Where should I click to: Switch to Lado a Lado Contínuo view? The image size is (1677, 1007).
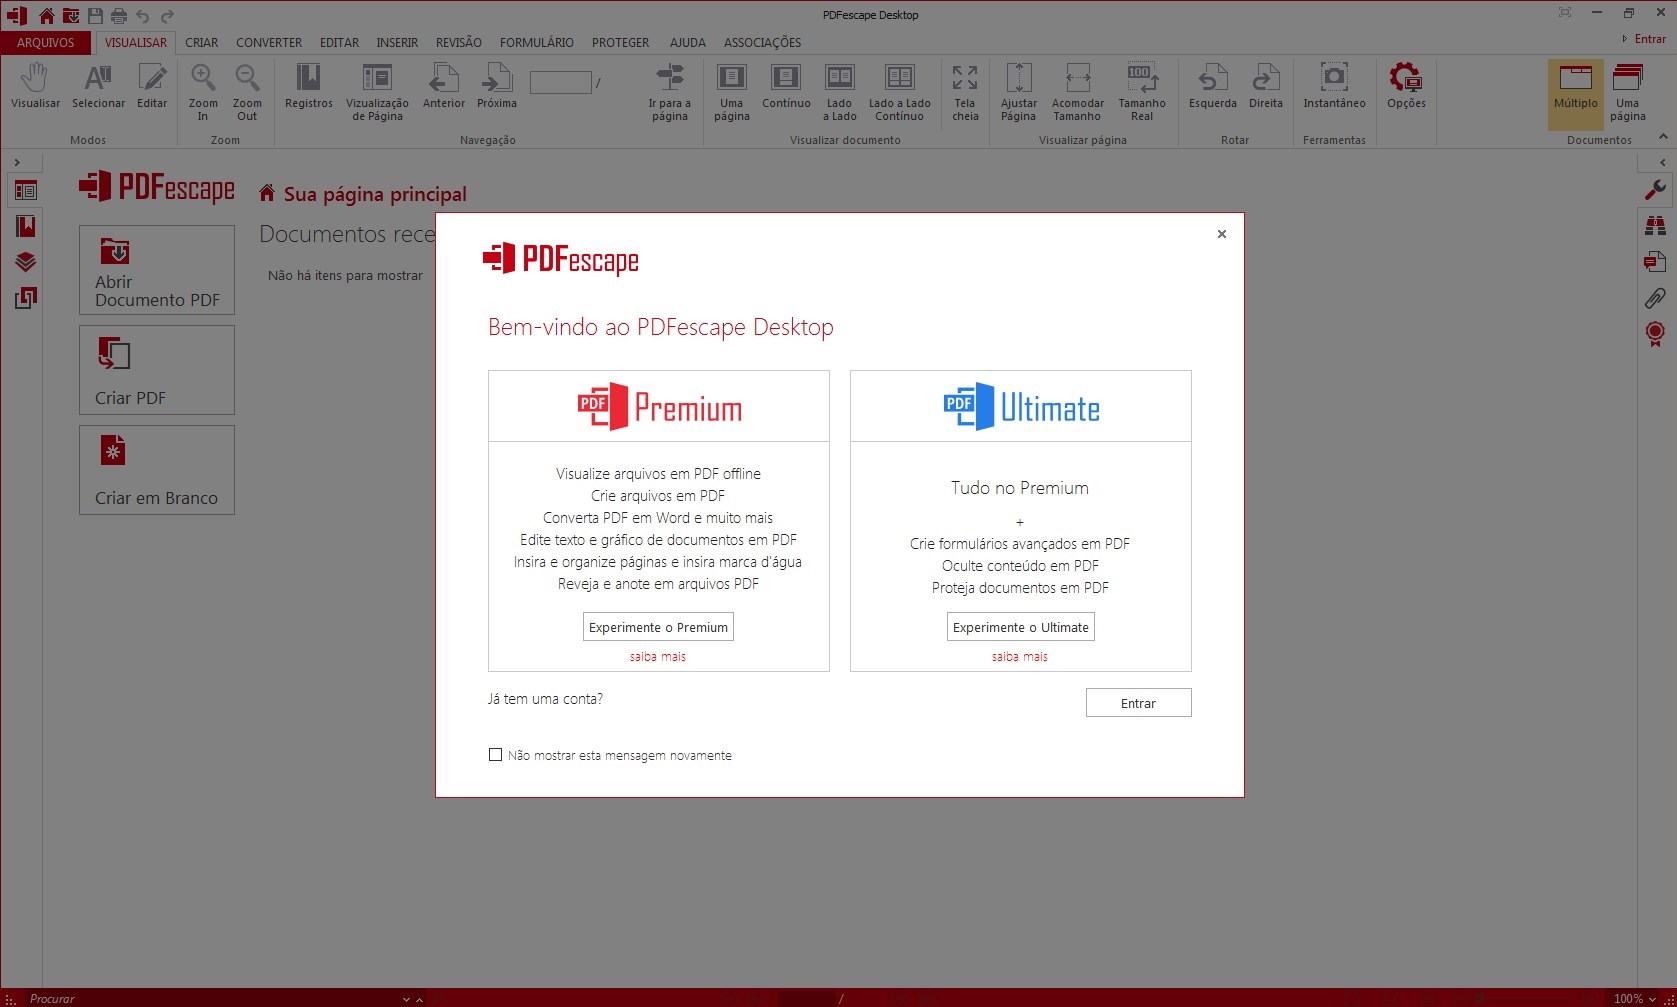point(900,93)
